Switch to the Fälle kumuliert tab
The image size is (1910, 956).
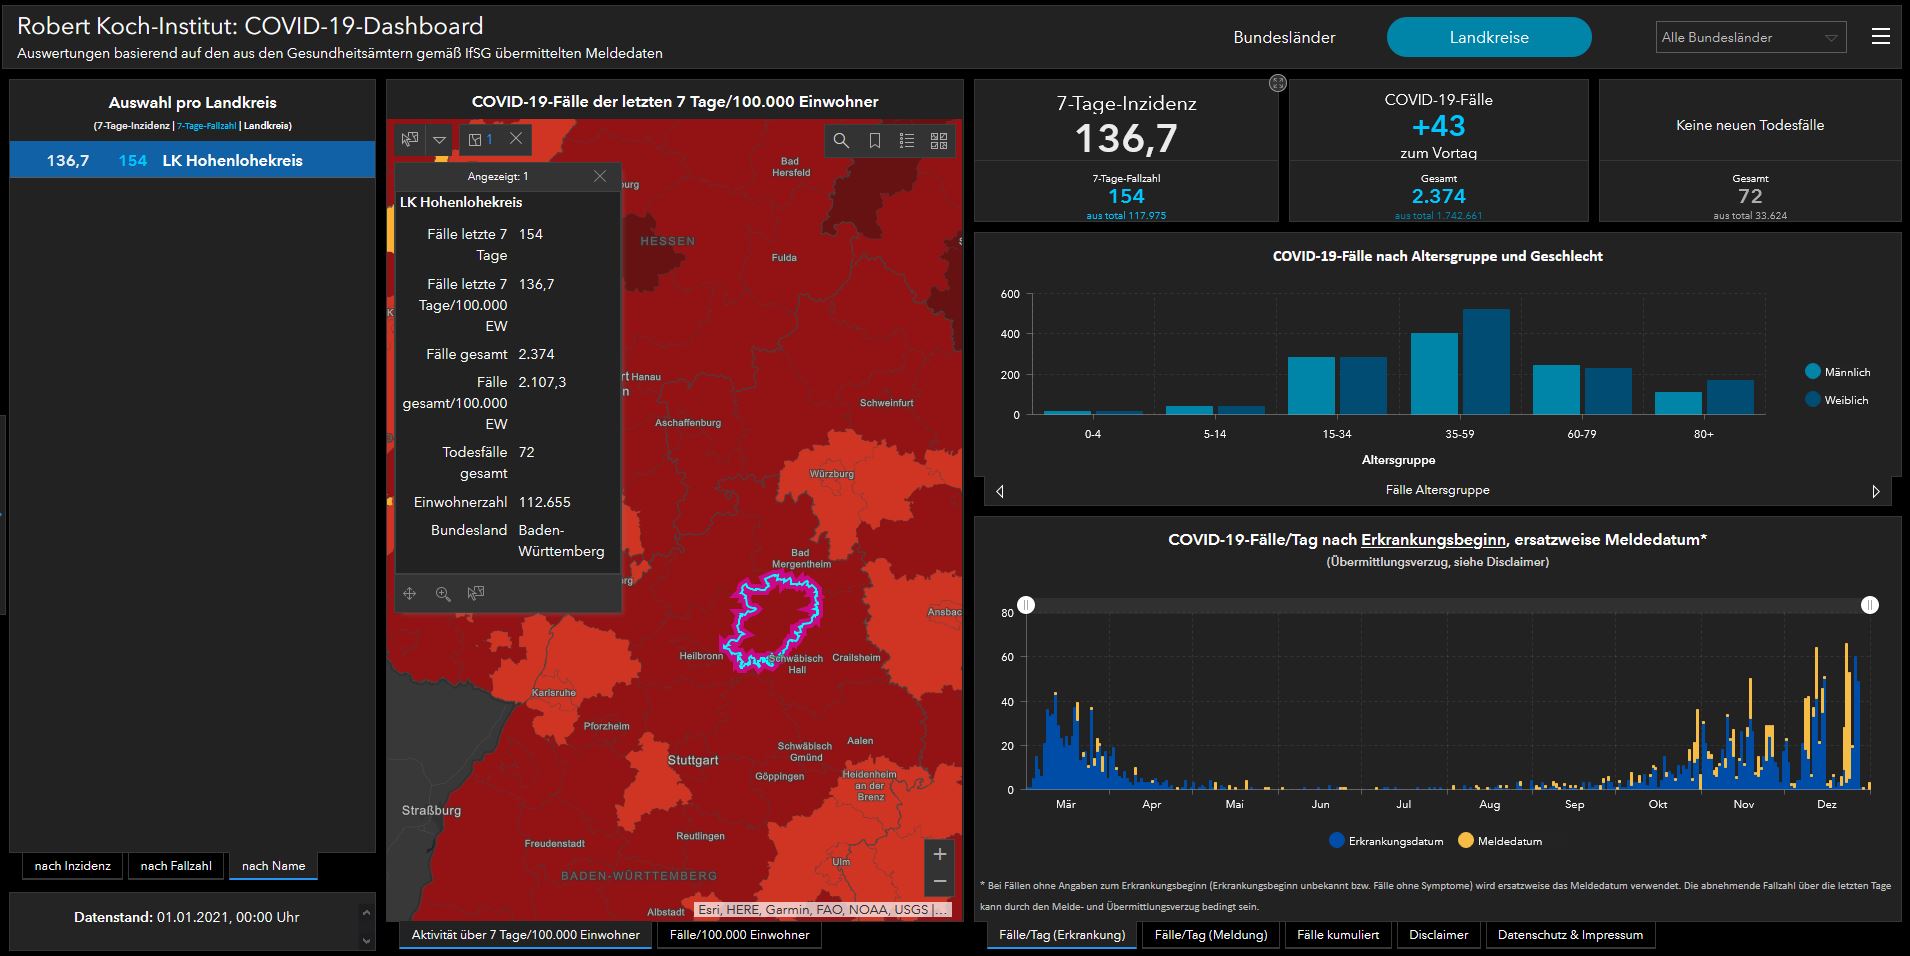tap(1337, 935)
